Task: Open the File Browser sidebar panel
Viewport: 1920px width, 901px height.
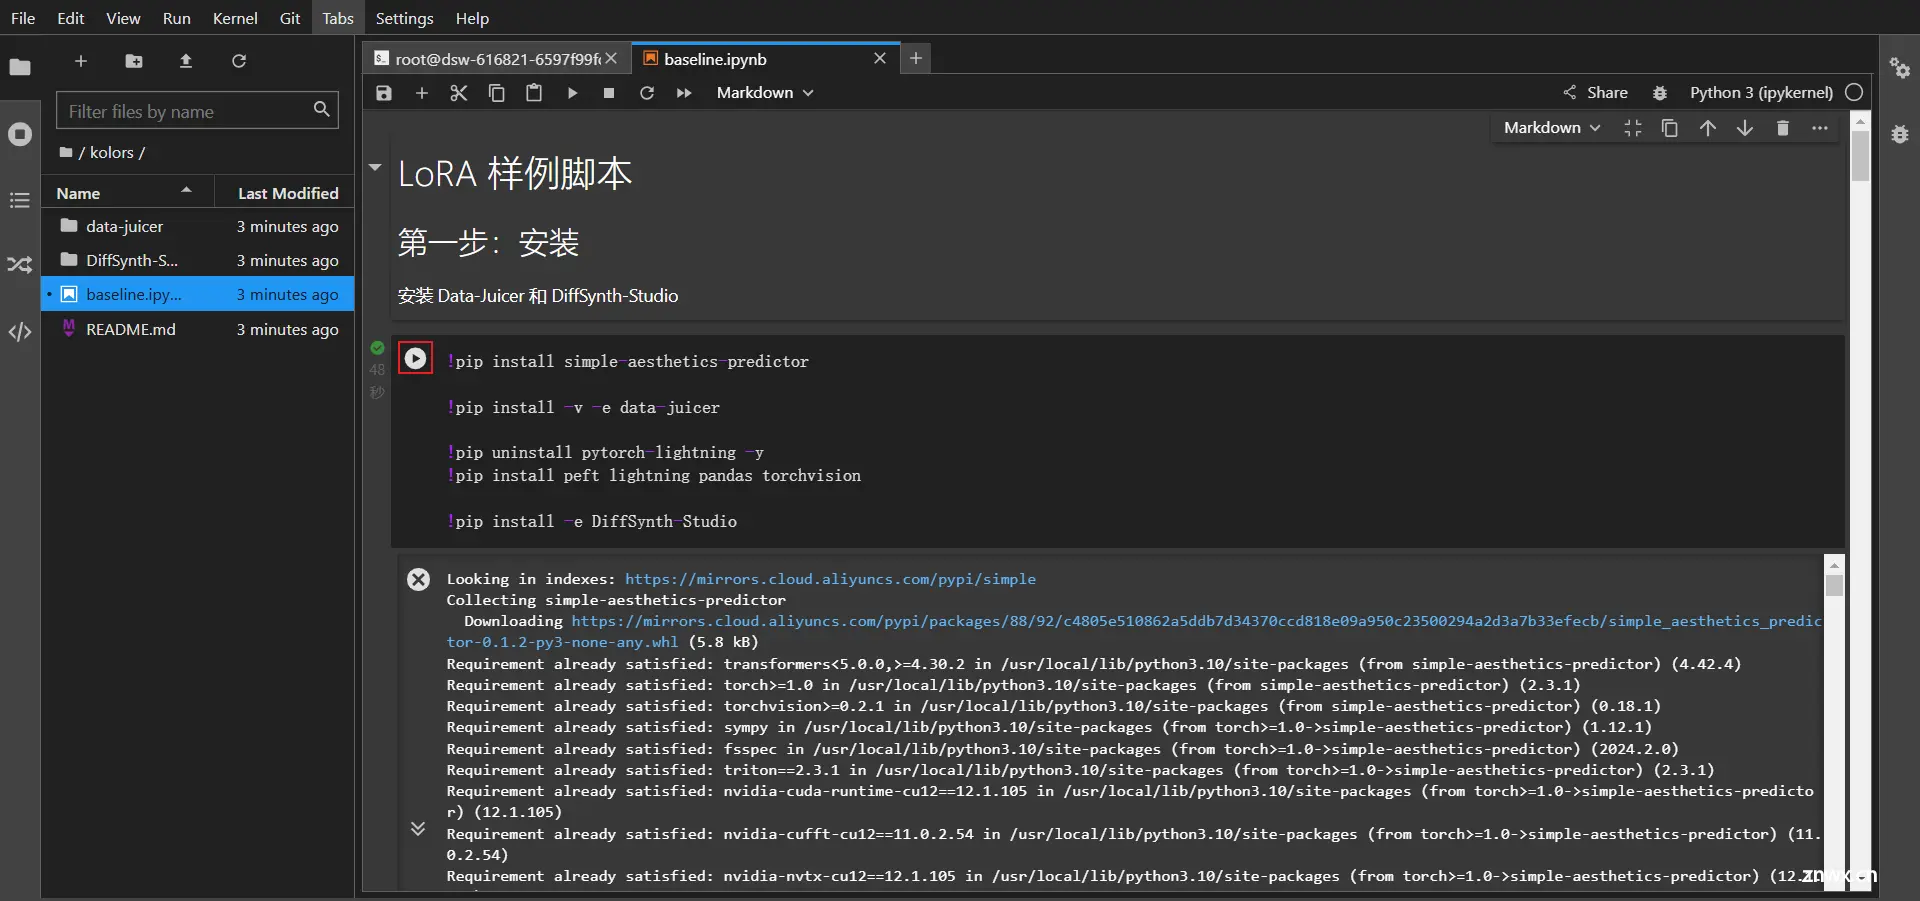Action: pyautogui.click(x=20, y=67)
